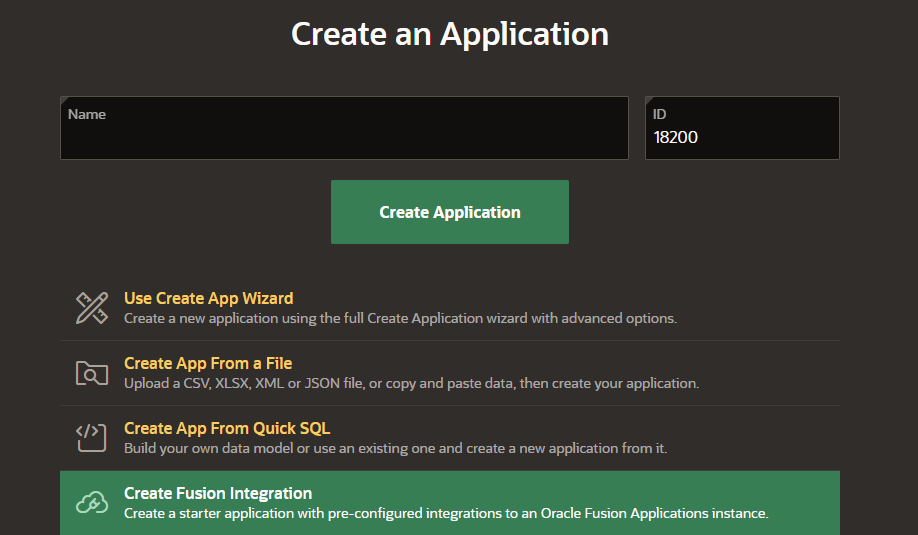Choose the Create App From a File title
This screenshot has height=535, width=918.
[208, 363]
